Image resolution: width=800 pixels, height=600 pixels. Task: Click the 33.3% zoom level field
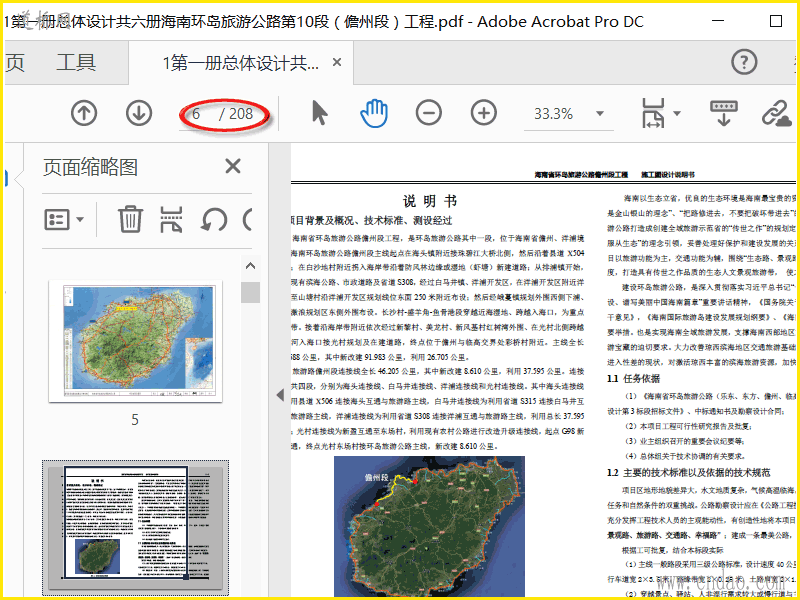pos(554,113)
